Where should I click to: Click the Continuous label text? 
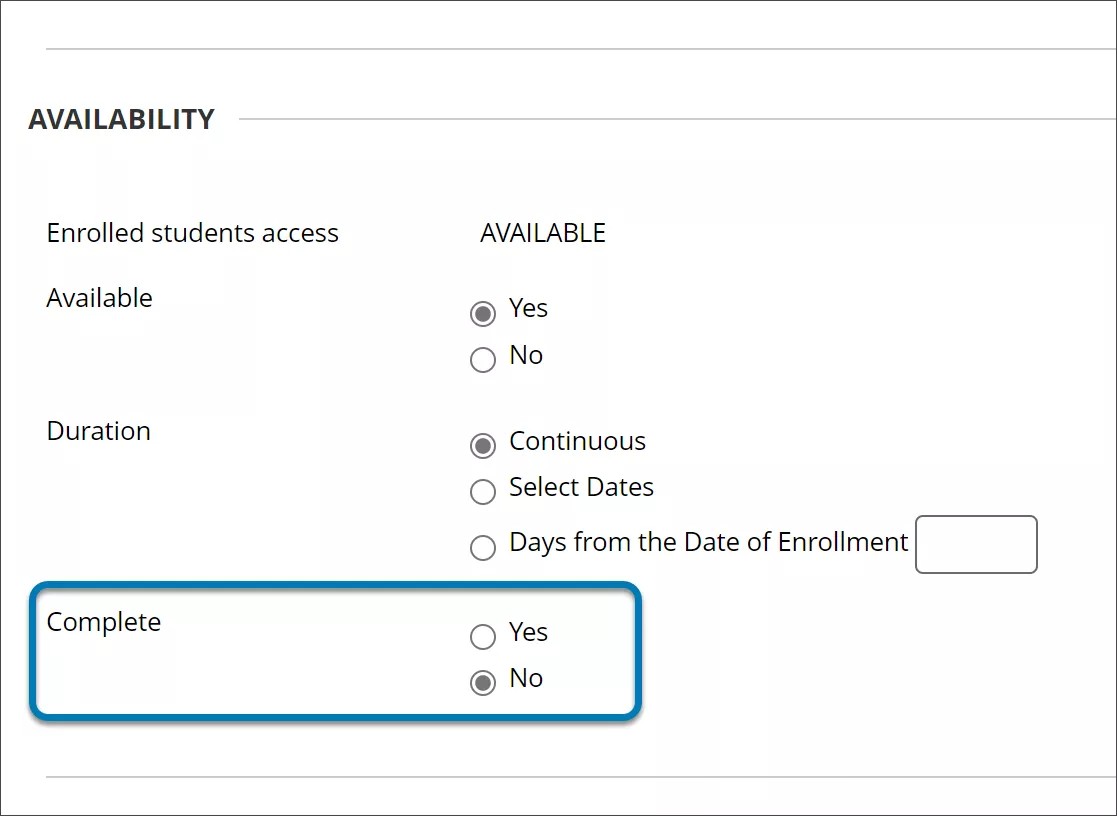578,441
